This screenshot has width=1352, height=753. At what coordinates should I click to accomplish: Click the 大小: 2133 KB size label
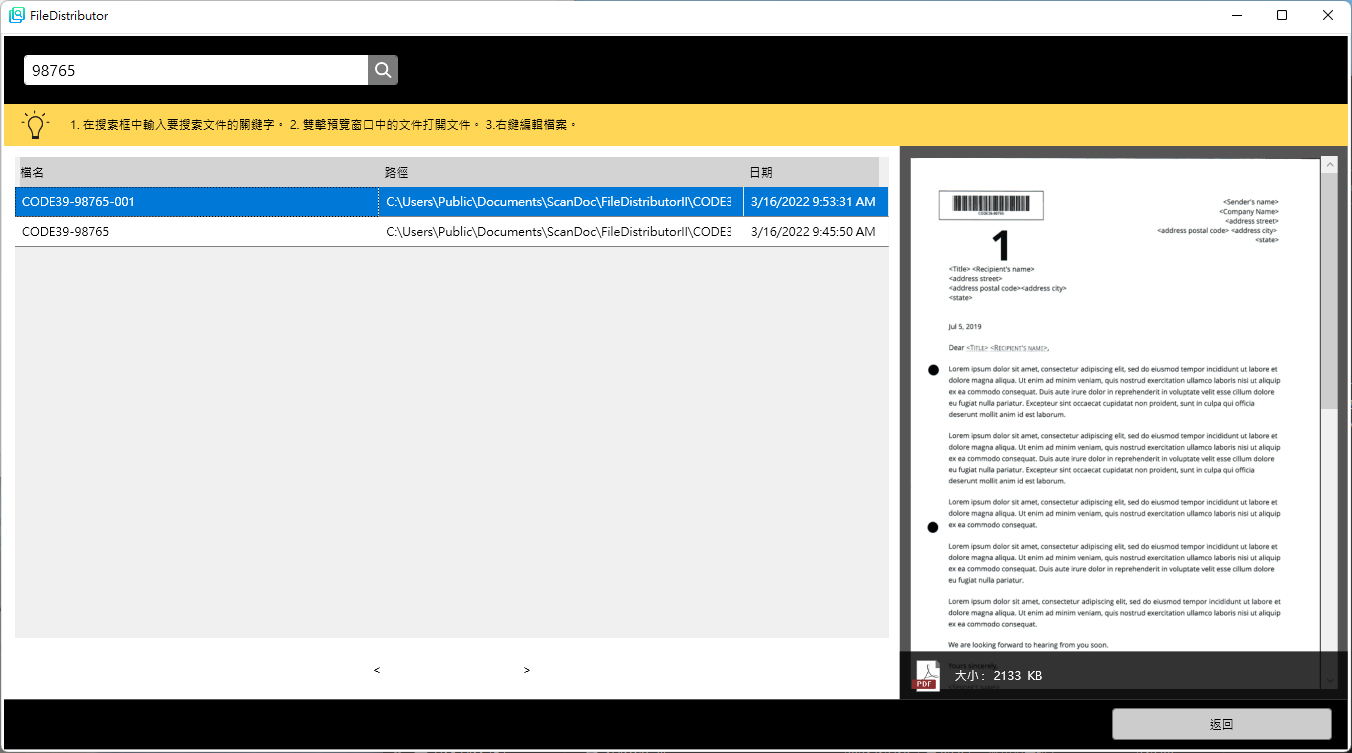point(998,676)
